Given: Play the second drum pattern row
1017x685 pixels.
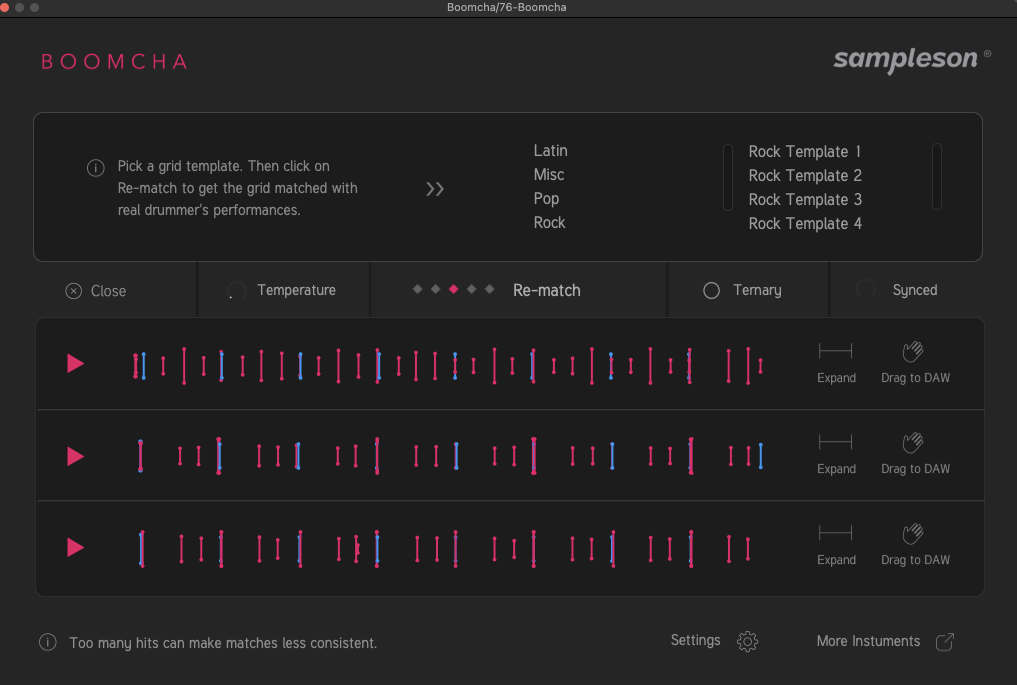Looking at the screenshot, I should pyautogui.click(x=75, y=457).
